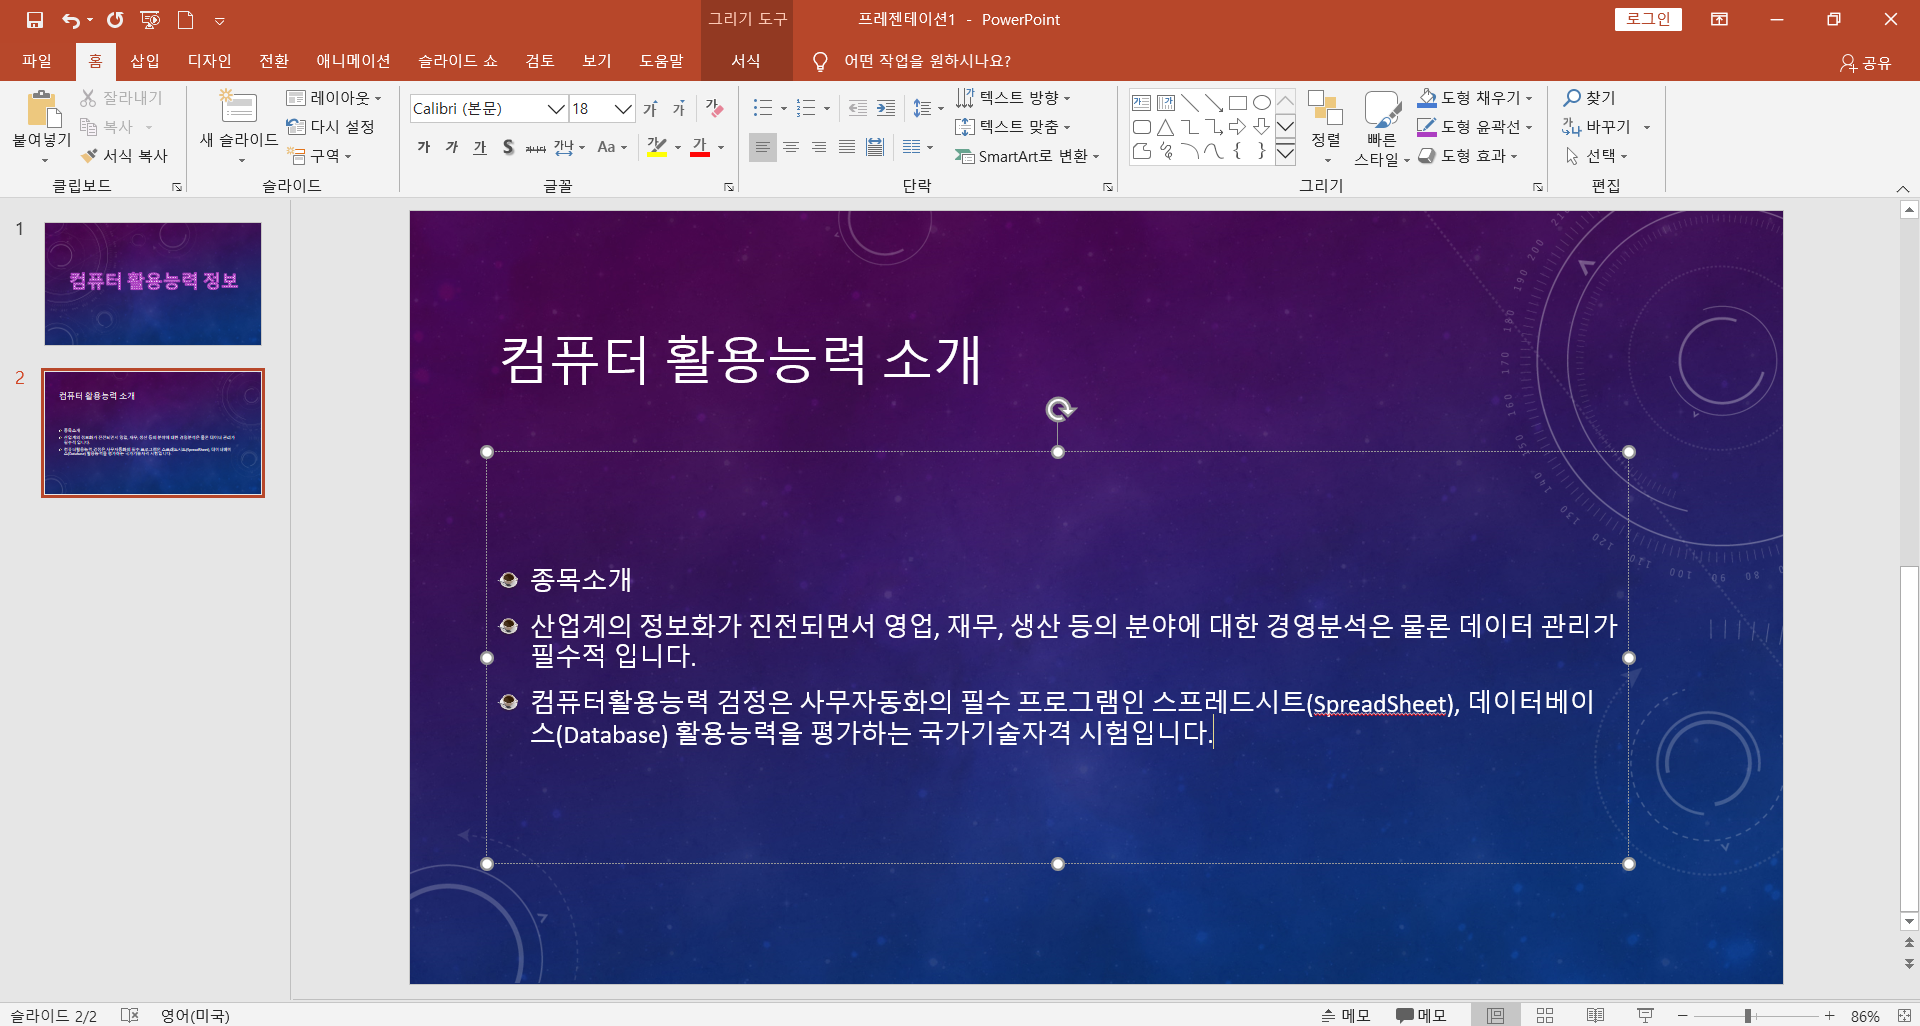1920x1026 pixels.
Task: Toggle text shadow
Action: [x=508, y=147]
